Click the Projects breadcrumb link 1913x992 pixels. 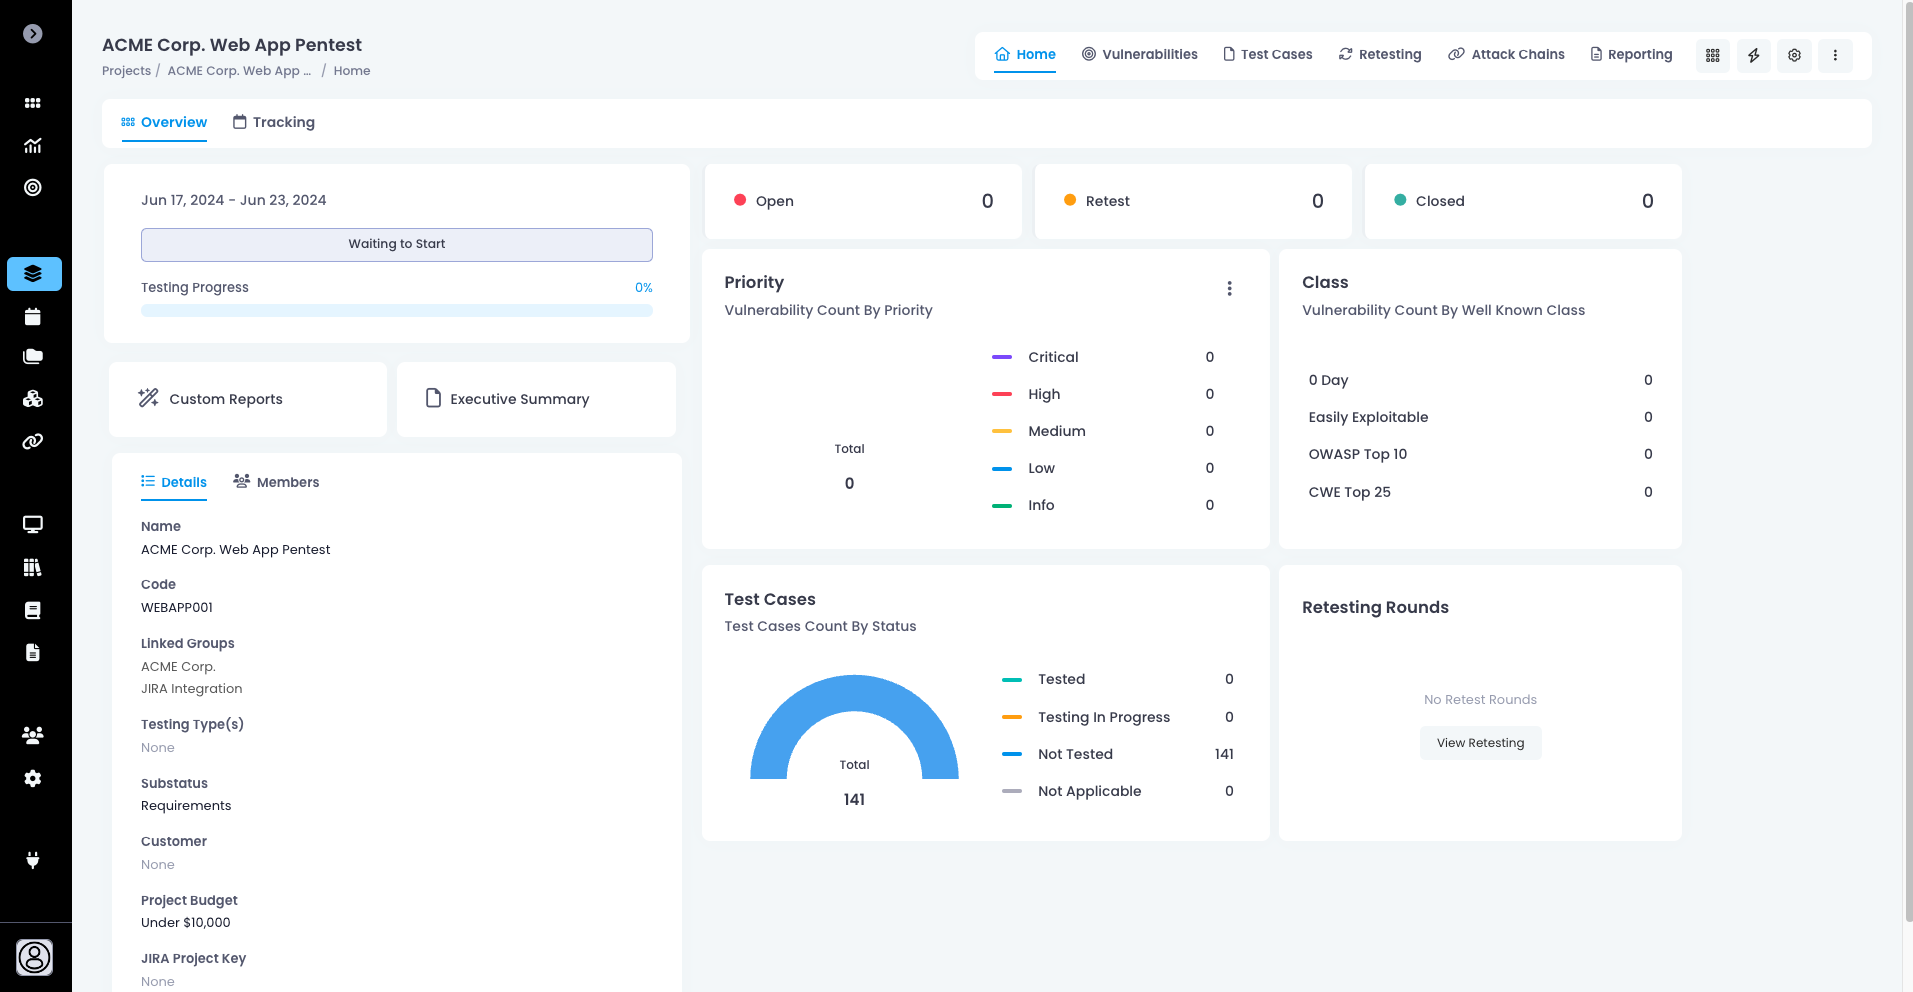point(126,71)
